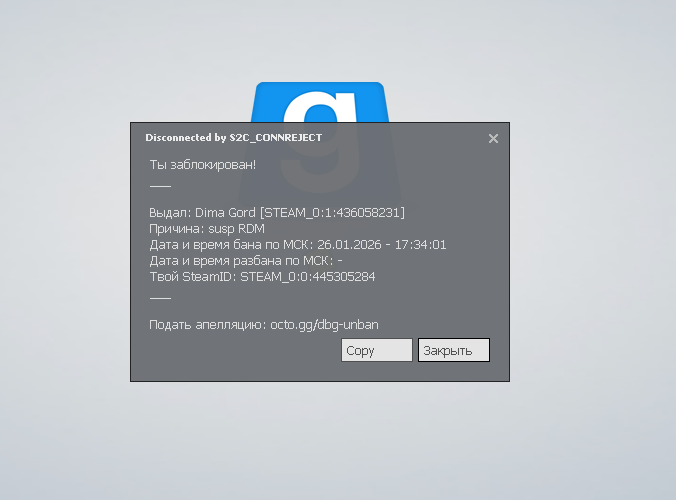This screenshot has height=500, width=676.
Task: Click your SteamID STEAM_0:0:445305284
Action: [308, 277]
